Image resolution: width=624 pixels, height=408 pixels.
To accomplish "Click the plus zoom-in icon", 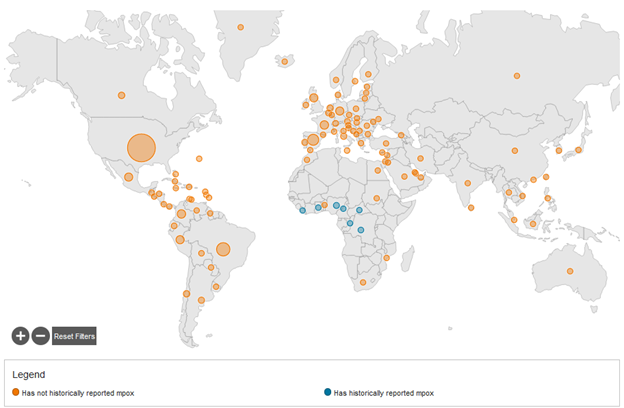I will point(20,336).
